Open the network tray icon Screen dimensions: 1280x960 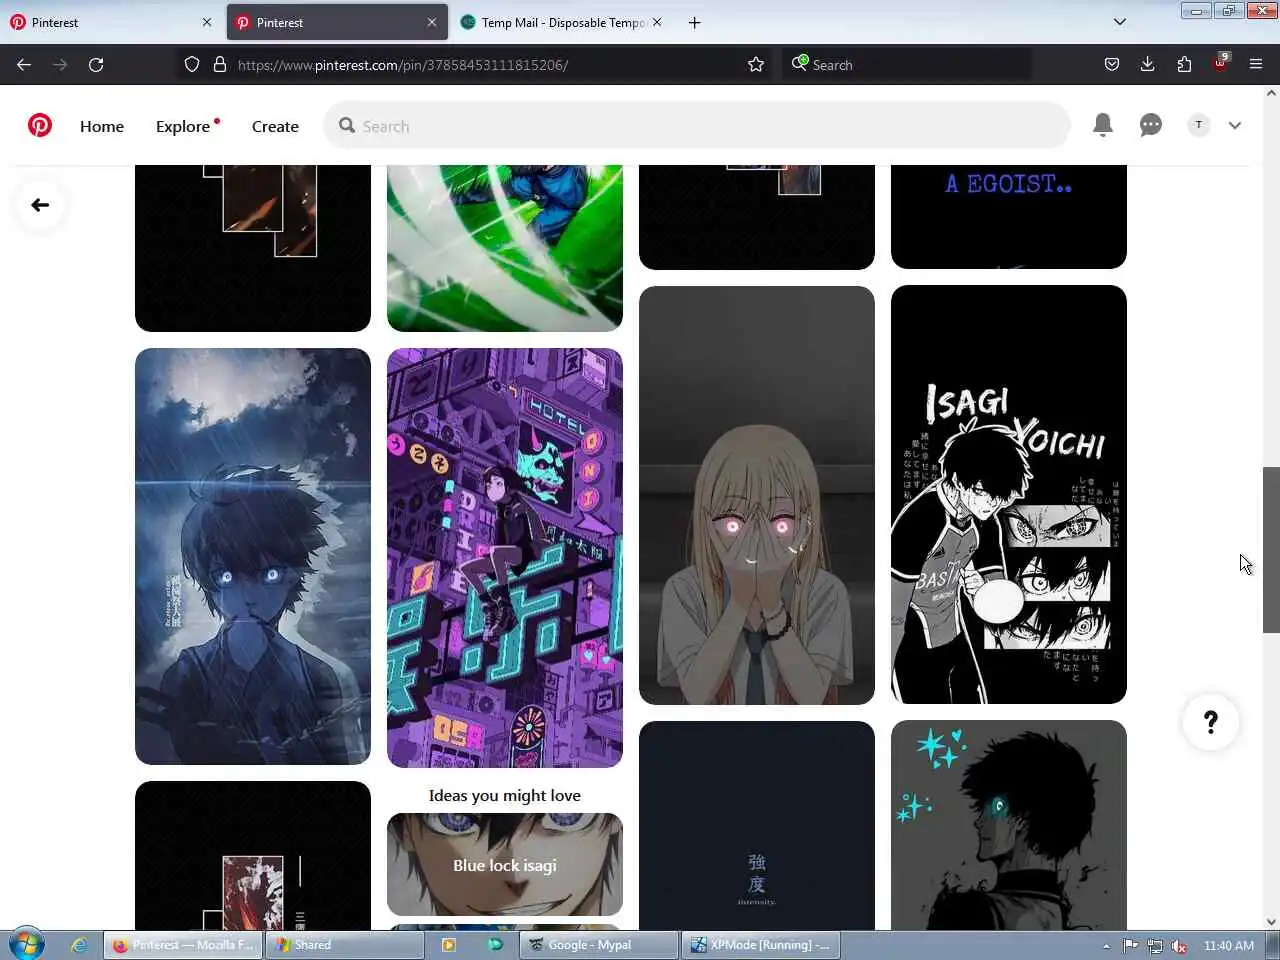(1155, 946)
